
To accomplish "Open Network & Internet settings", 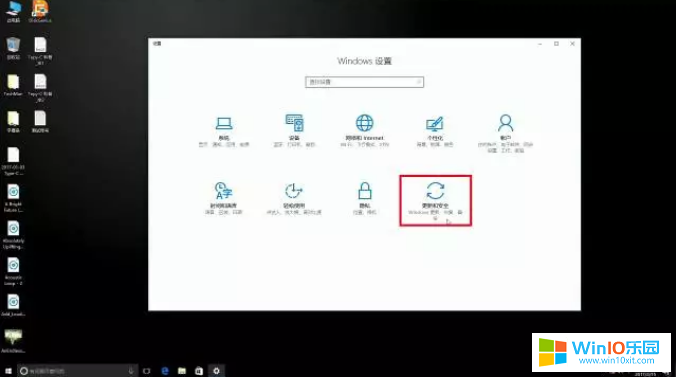I will point(364,131).
